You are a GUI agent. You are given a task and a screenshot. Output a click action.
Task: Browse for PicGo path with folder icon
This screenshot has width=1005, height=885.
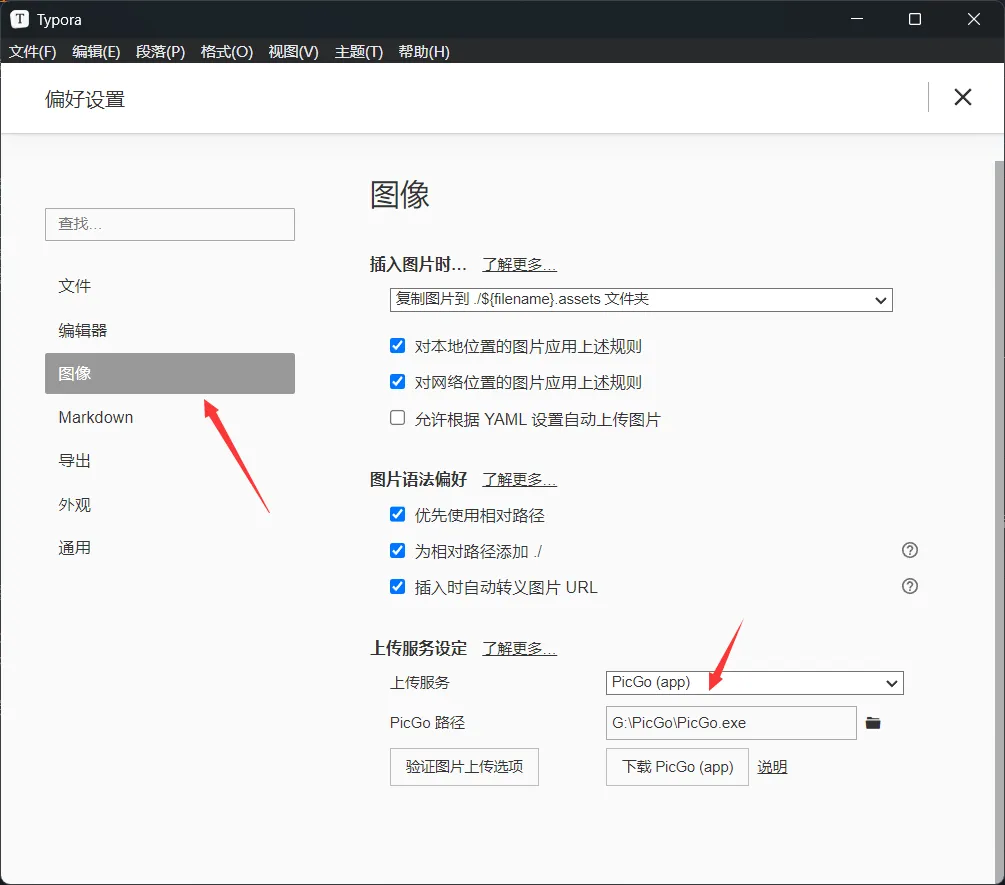coord(873,723)
